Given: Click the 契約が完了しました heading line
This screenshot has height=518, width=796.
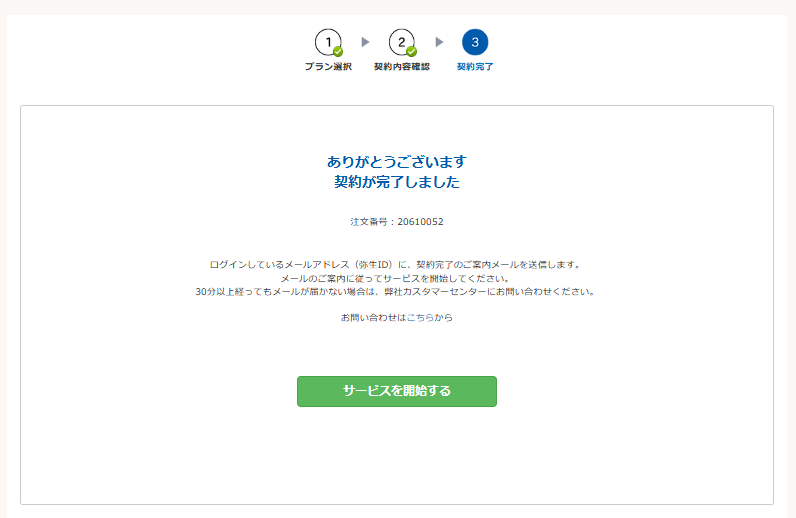Looking at the screenshot, I should point(397,182).
